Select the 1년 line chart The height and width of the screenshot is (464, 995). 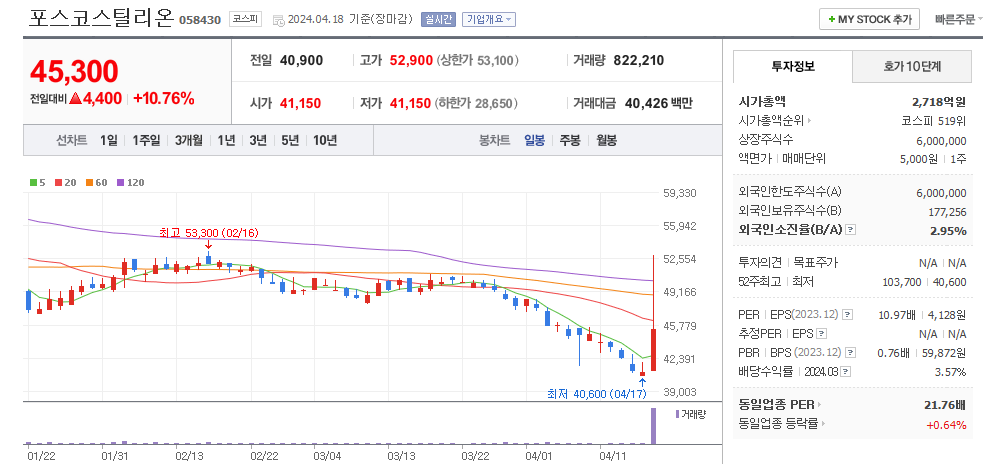pos(226,140)
